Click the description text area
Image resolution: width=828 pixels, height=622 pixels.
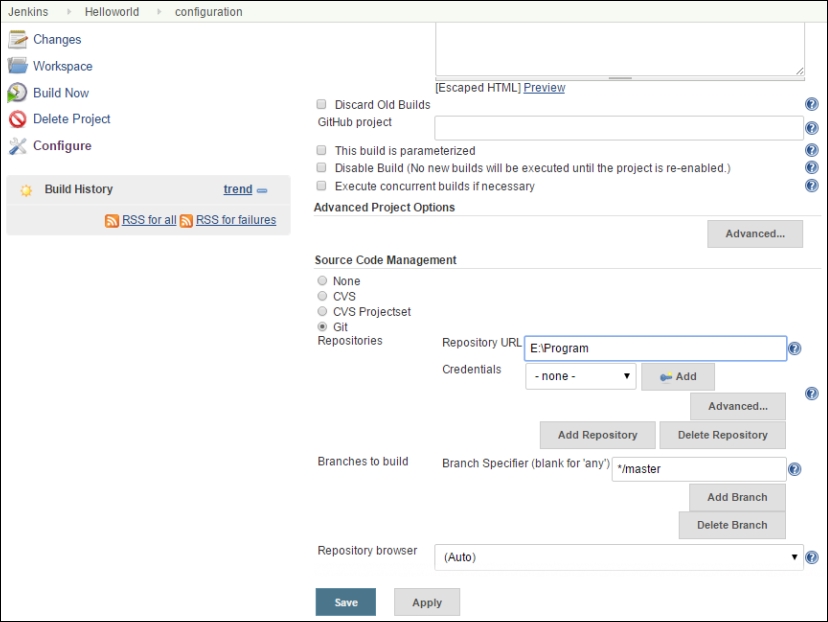pos(620,49)
